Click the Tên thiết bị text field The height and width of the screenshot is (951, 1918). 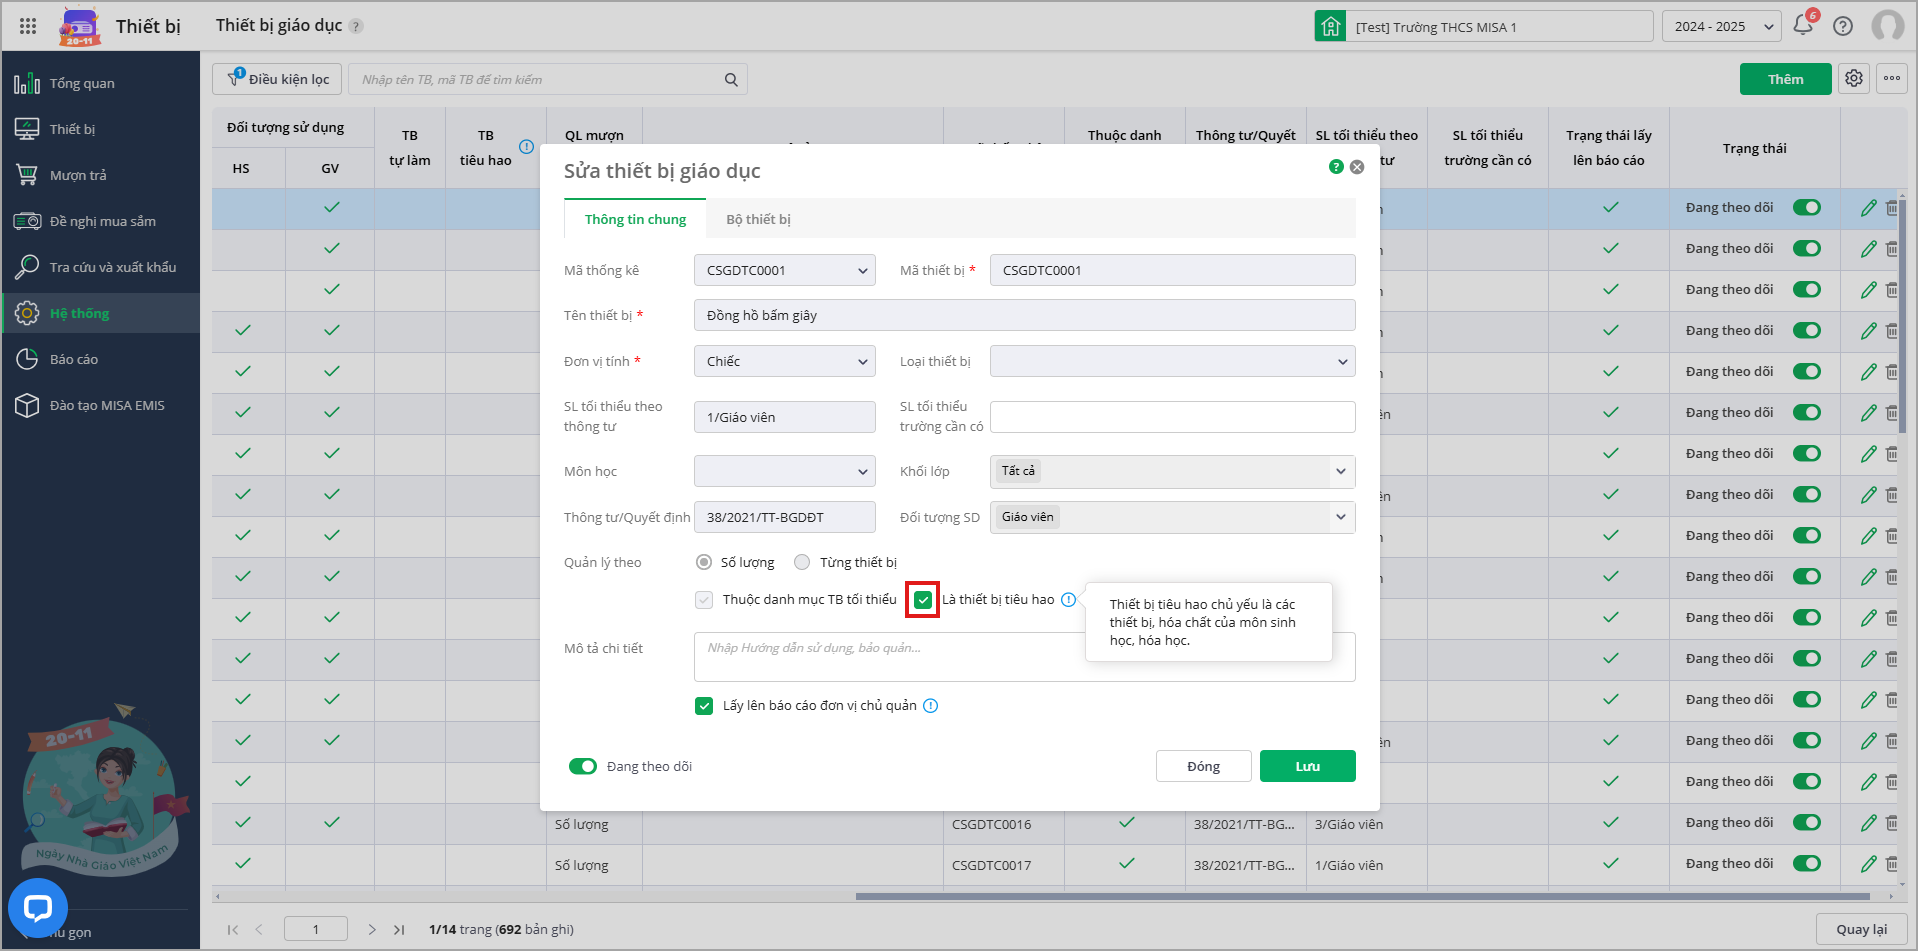point(1024,315)
